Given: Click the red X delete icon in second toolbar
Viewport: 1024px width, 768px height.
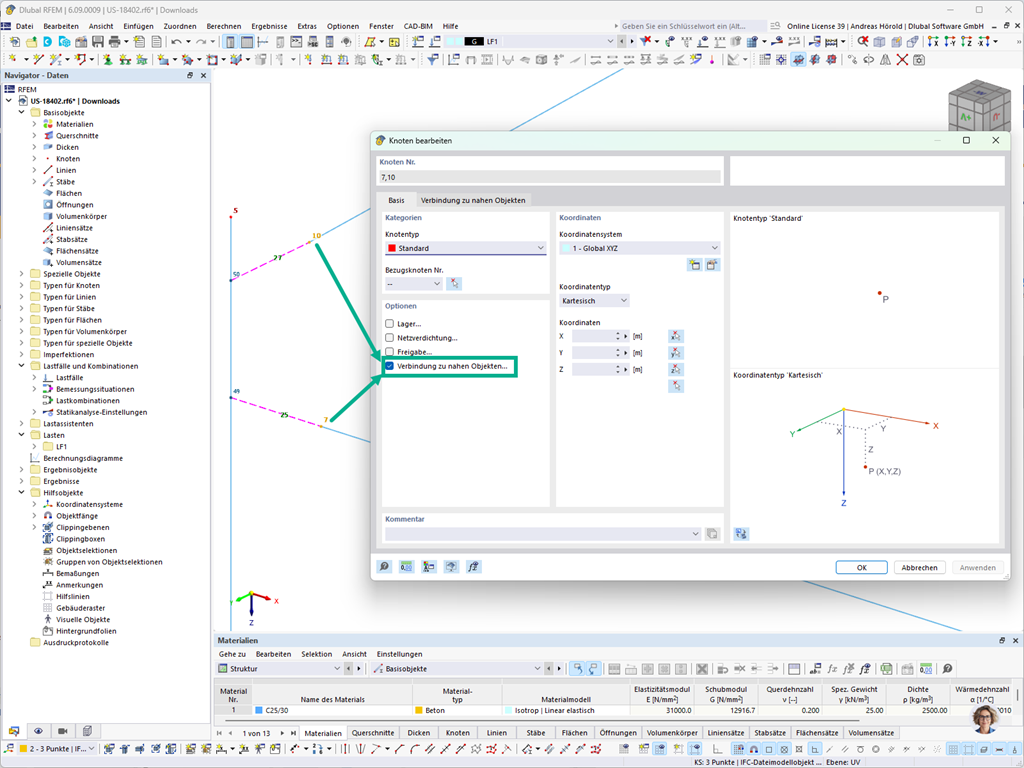Looking at the screenshot, I should (x=902, y=59).
